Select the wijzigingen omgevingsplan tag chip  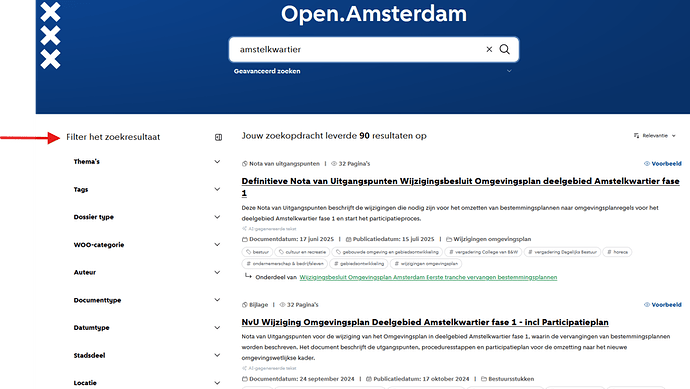pos(426,264)
